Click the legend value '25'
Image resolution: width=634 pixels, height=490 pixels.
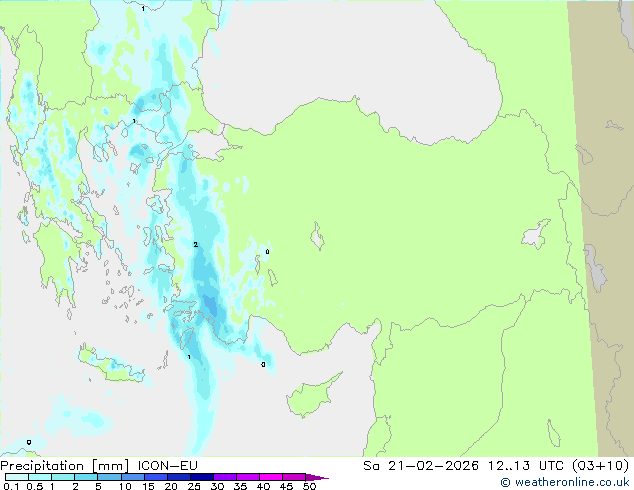pyautogui.click(x=194, y=486)
